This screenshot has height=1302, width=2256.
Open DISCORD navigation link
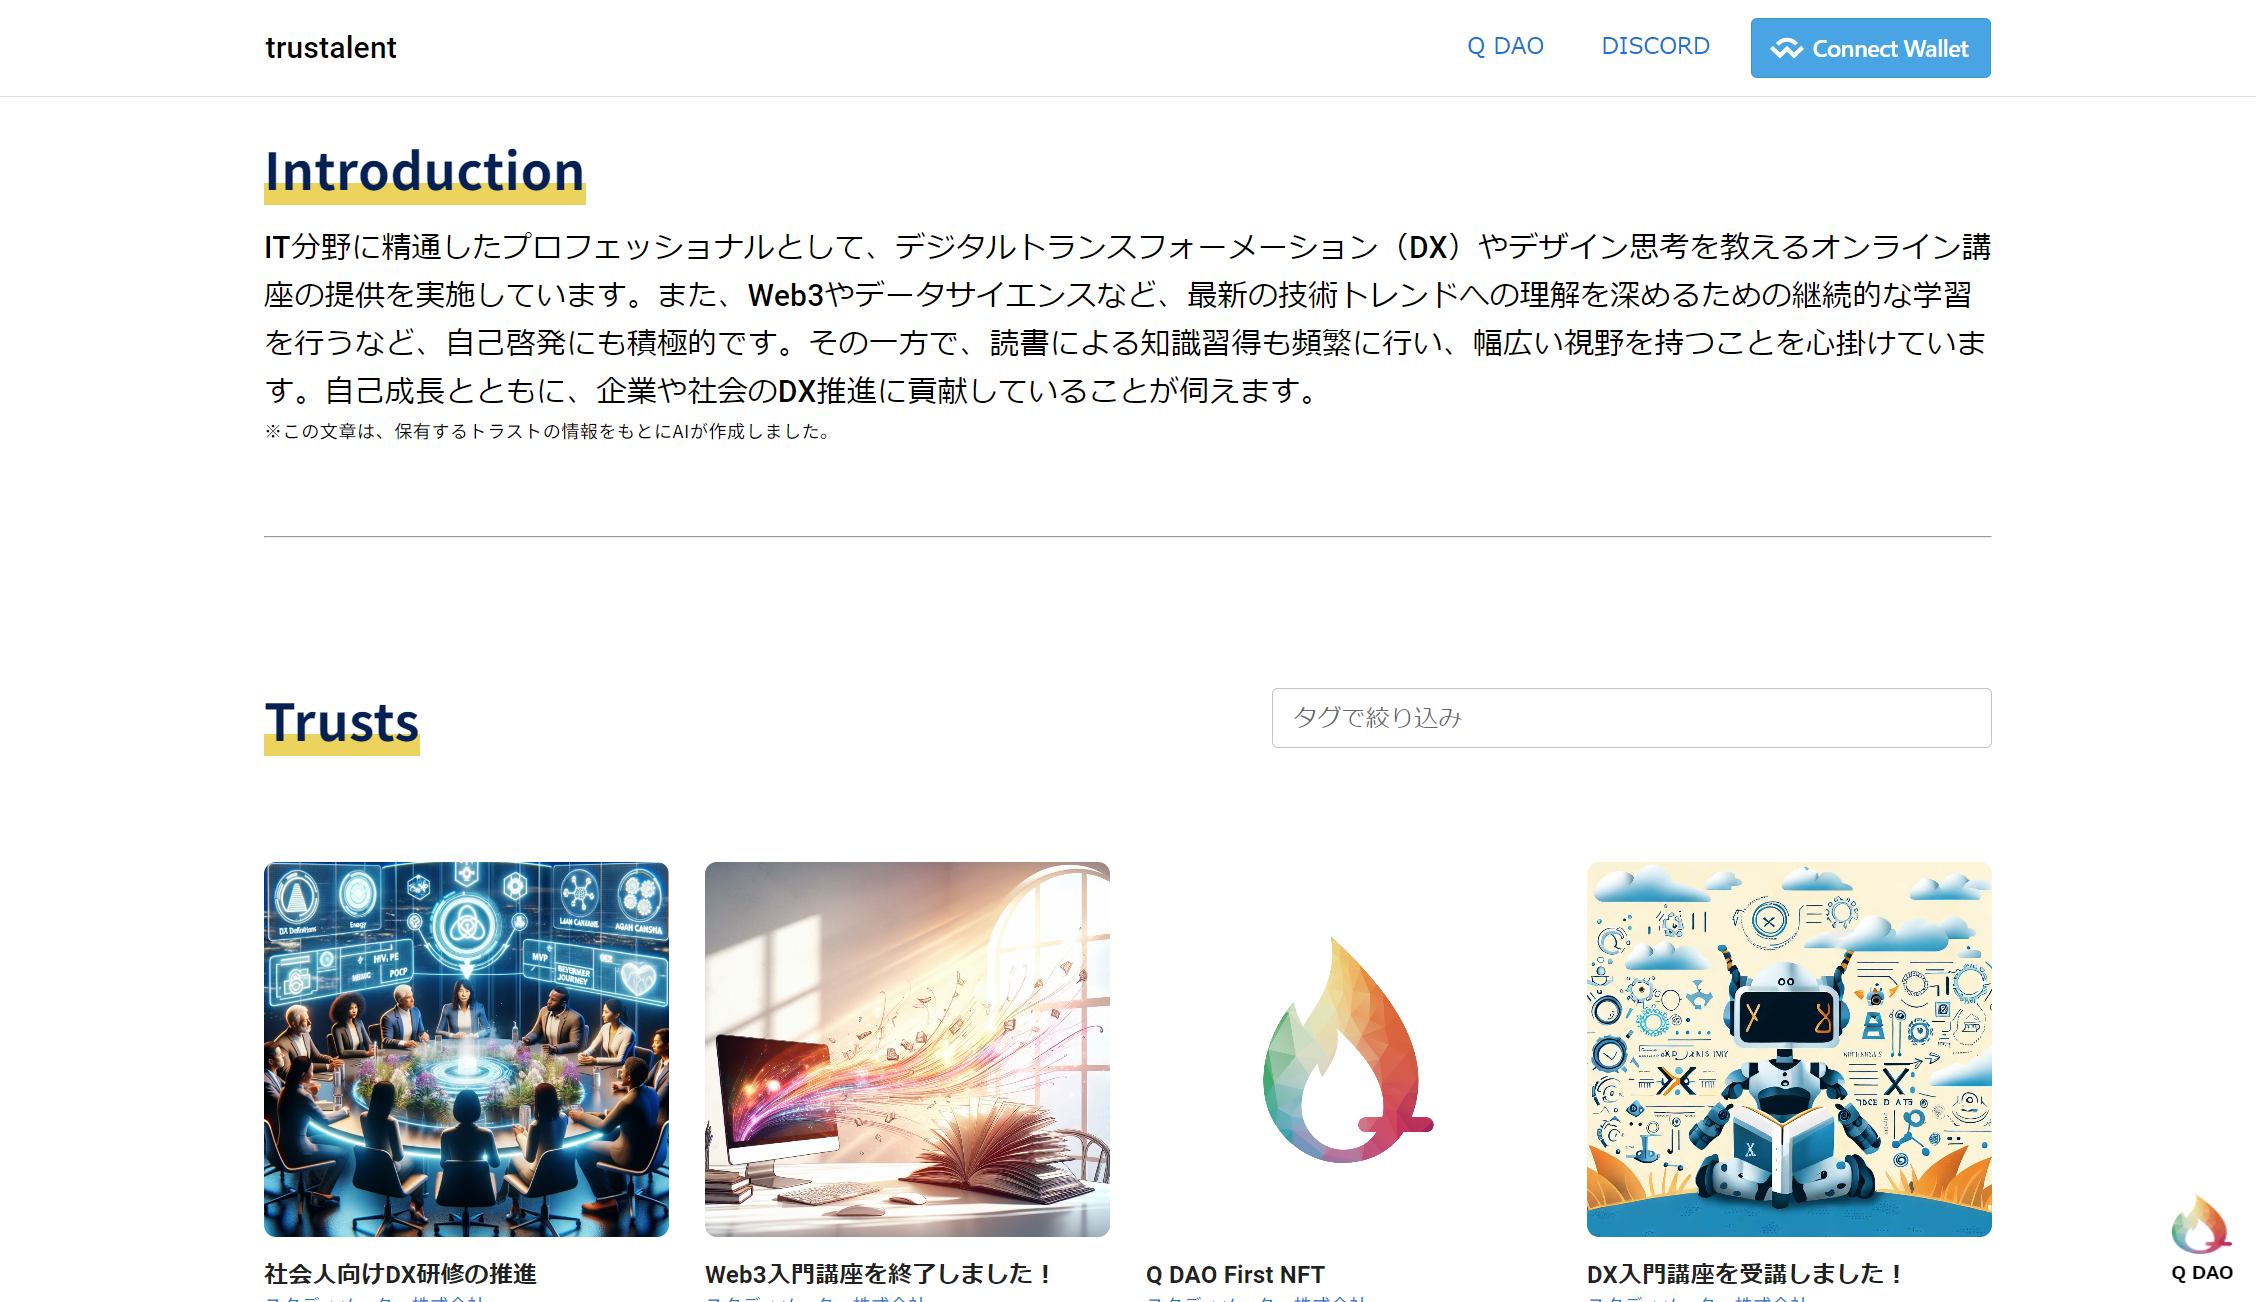[1655, 46]
